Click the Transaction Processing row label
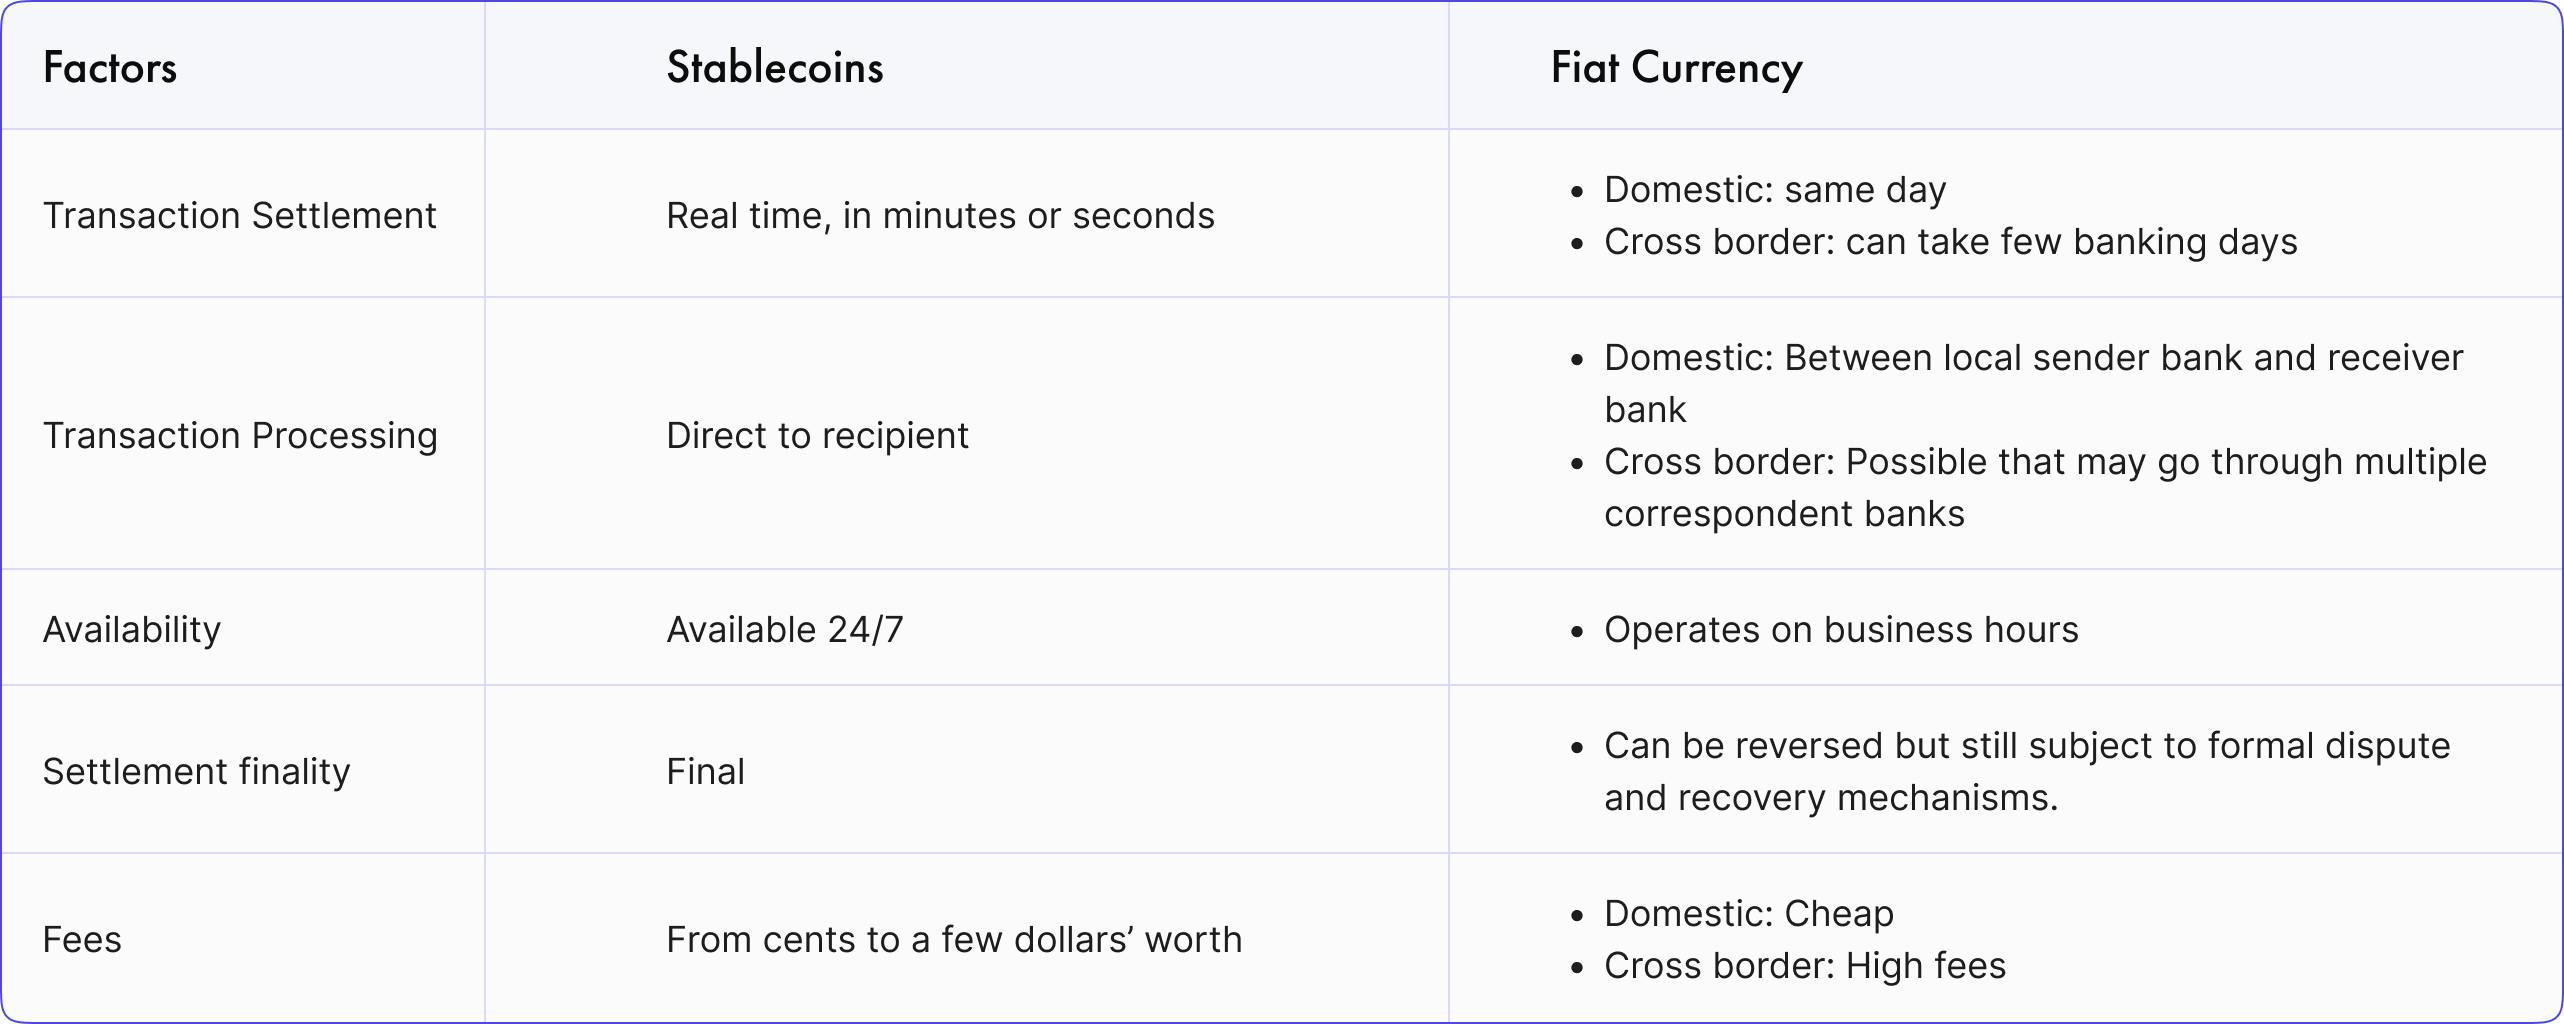 coord(240,436)
